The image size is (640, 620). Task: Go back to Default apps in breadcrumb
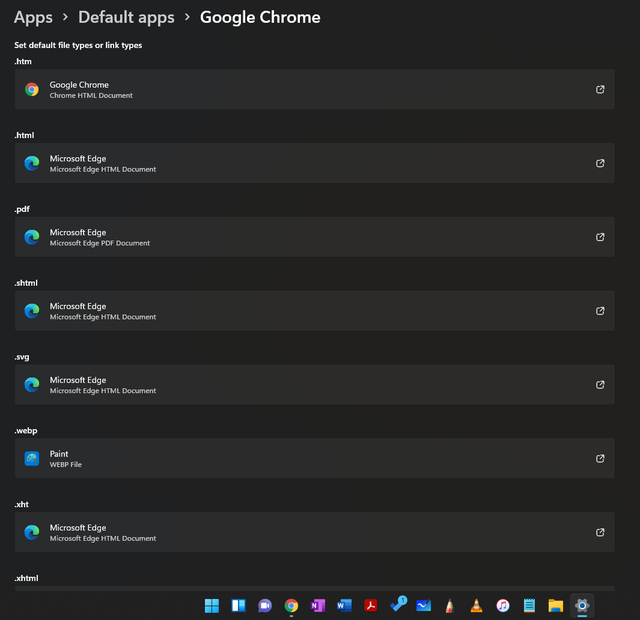pyautogui.click(x=126, y=18)
